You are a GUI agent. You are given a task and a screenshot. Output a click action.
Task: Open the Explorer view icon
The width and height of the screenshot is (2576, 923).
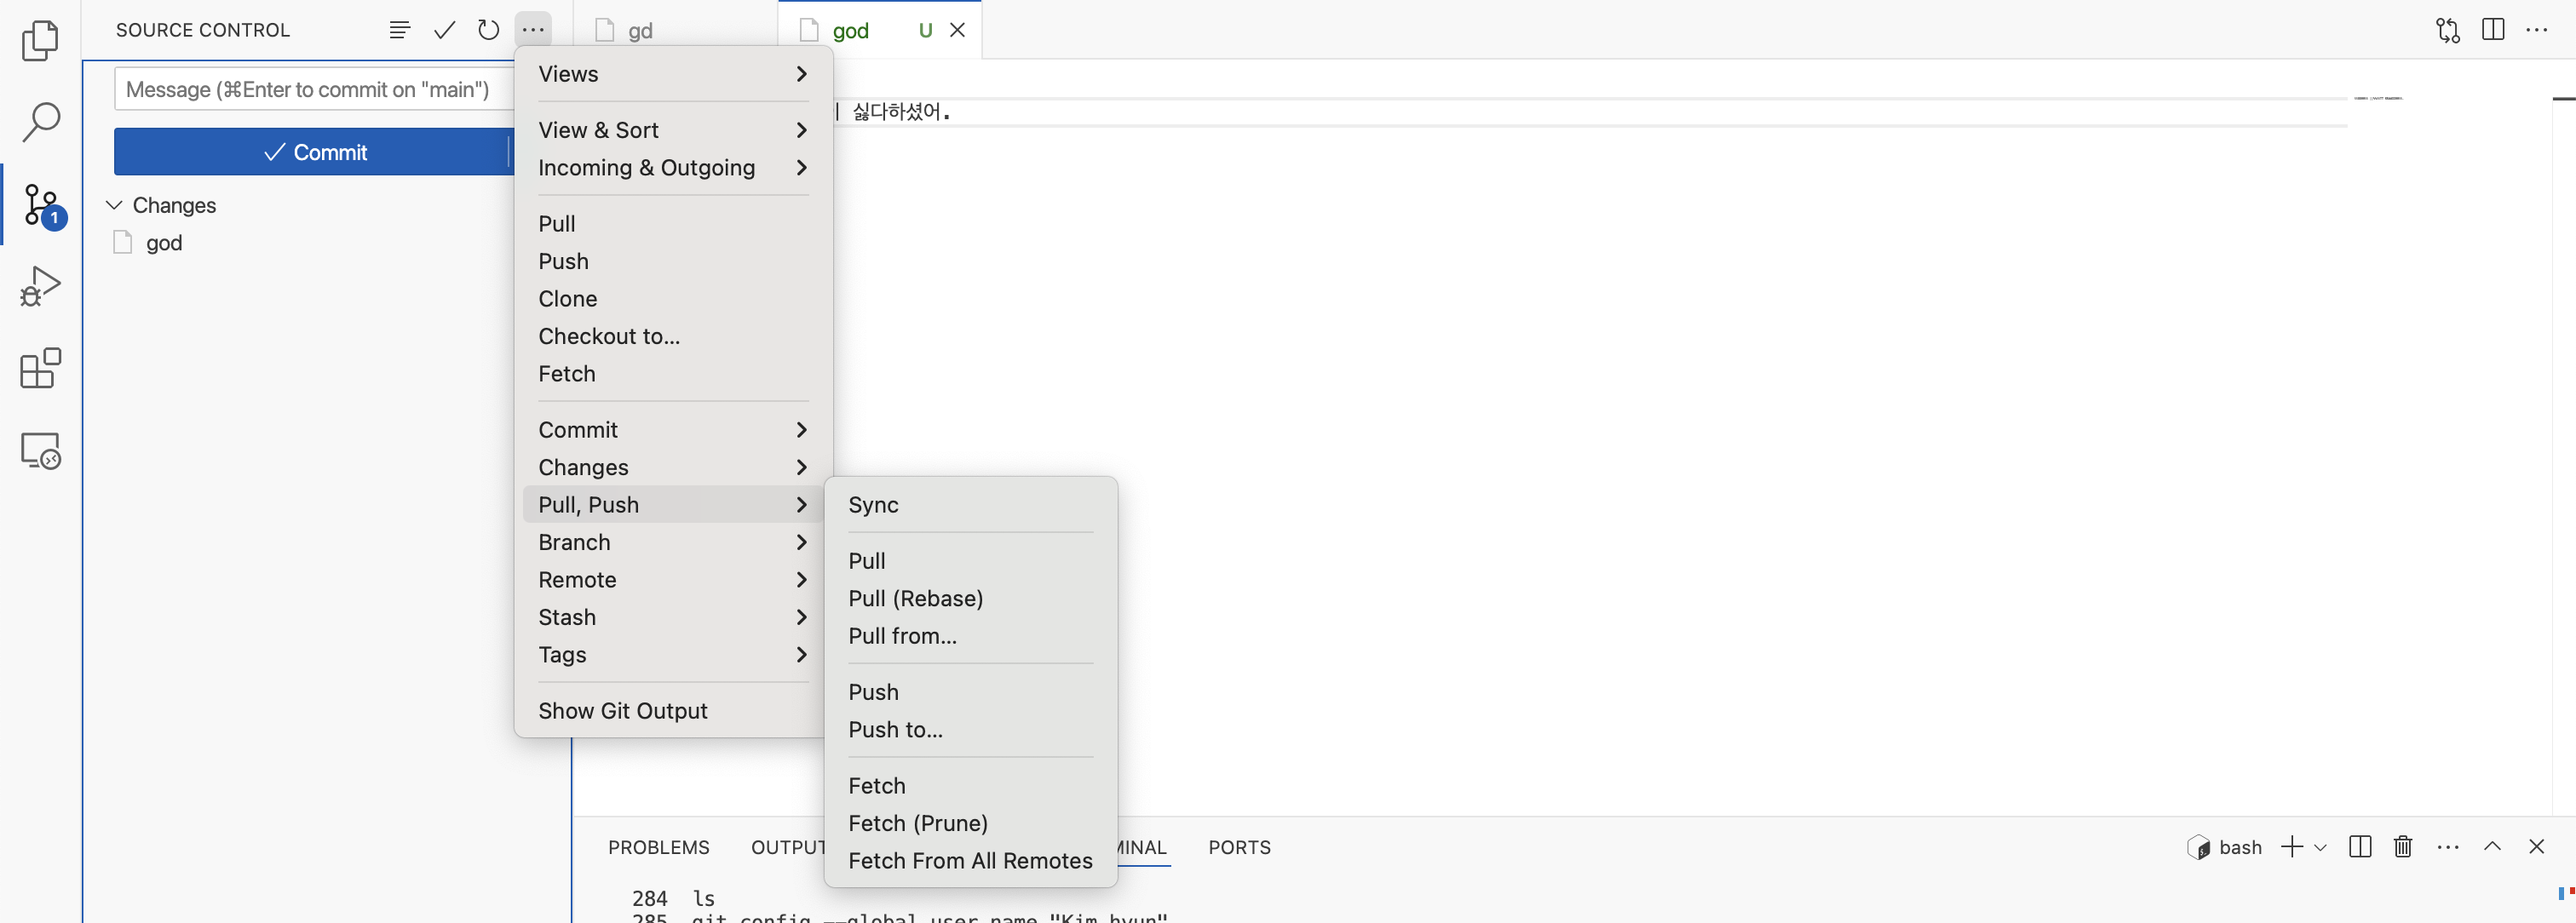pyautogui.click(x=40, y=40)
